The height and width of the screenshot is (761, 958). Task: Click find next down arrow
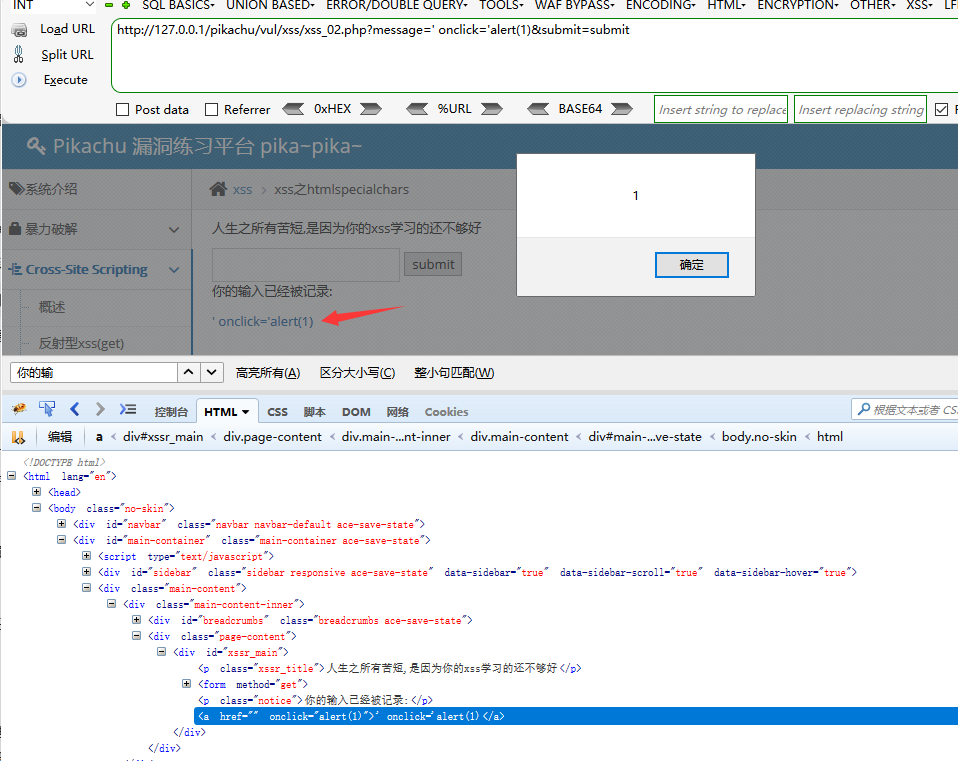[211, 372]
